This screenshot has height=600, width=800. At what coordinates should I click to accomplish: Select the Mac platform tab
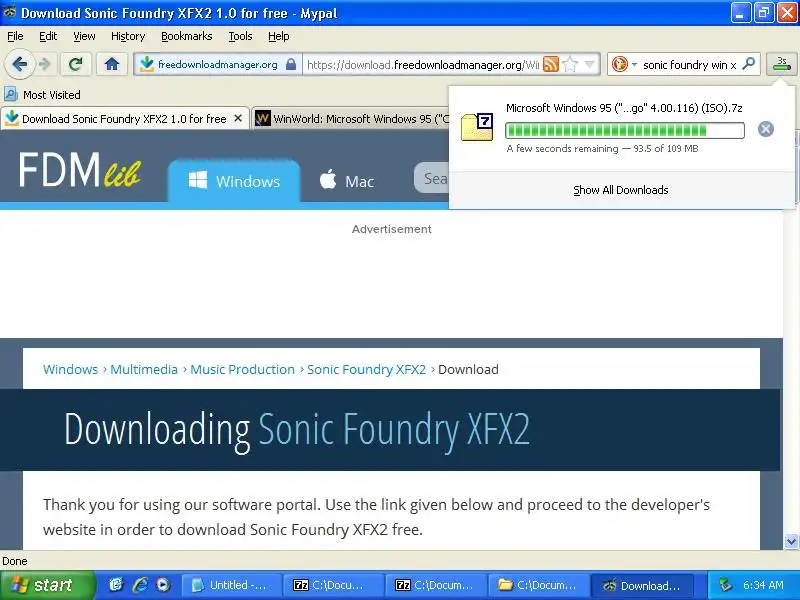pyautogui.click(x=347, y=181)
